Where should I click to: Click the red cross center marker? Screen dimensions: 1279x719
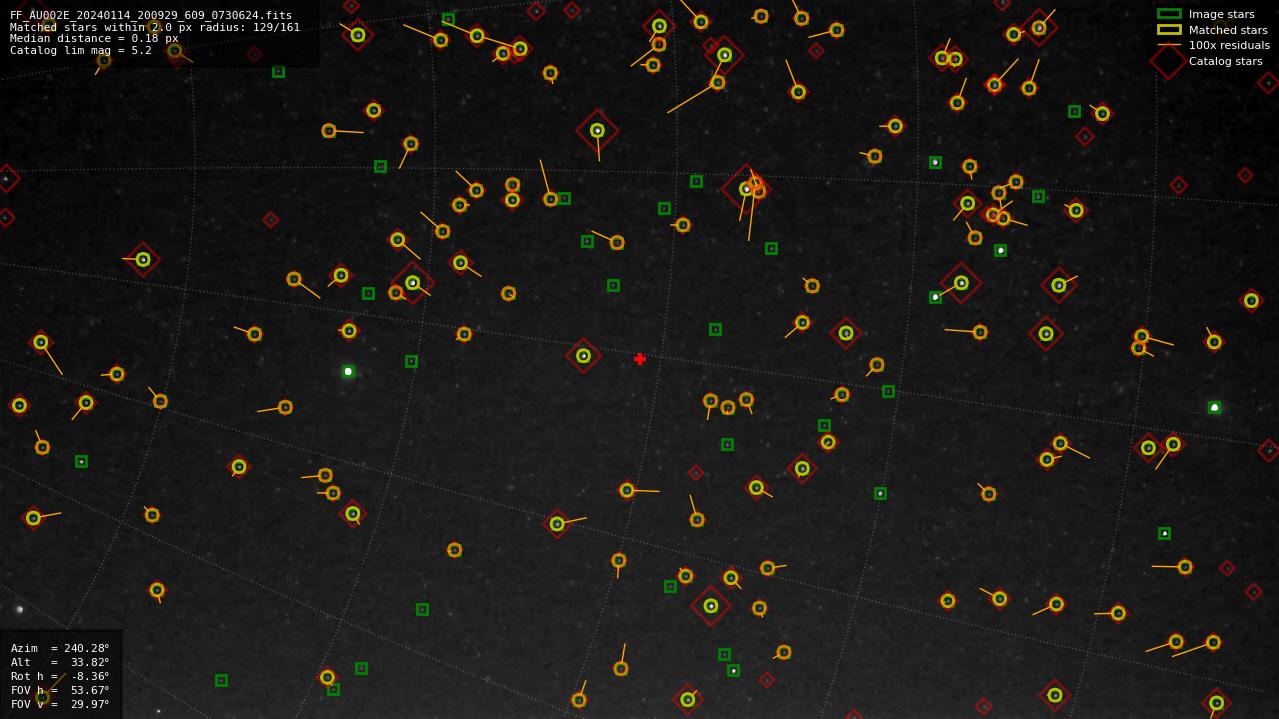point(640,359)
